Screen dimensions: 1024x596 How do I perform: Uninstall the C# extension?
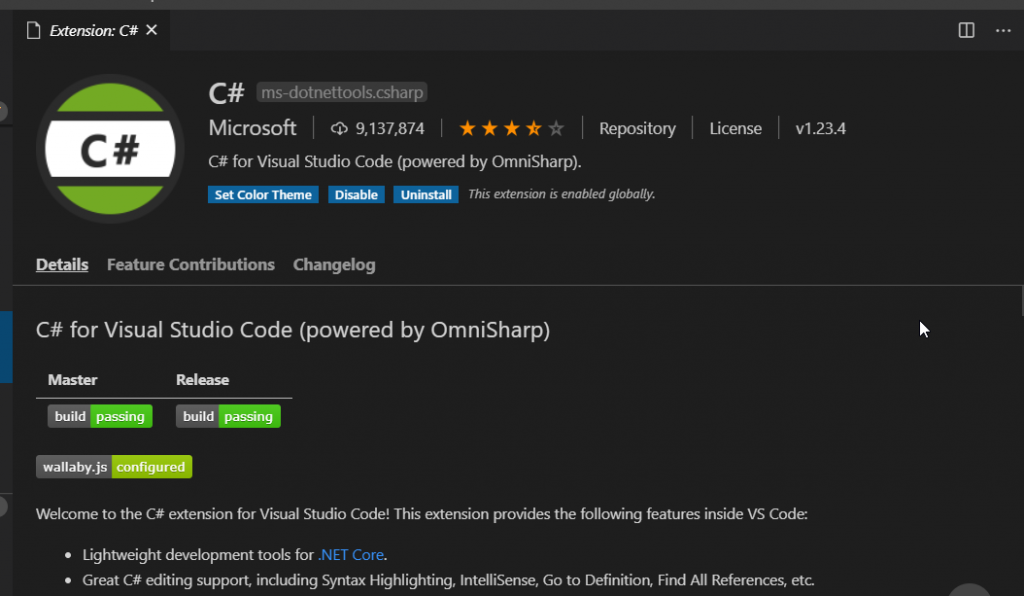pos(426,195)
